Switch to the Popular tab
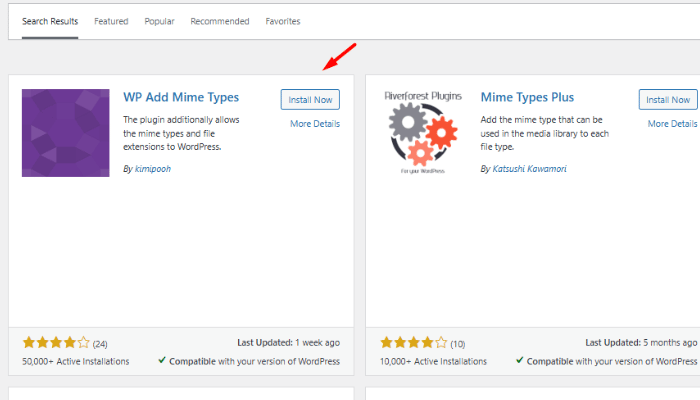 tap(159, 21)
